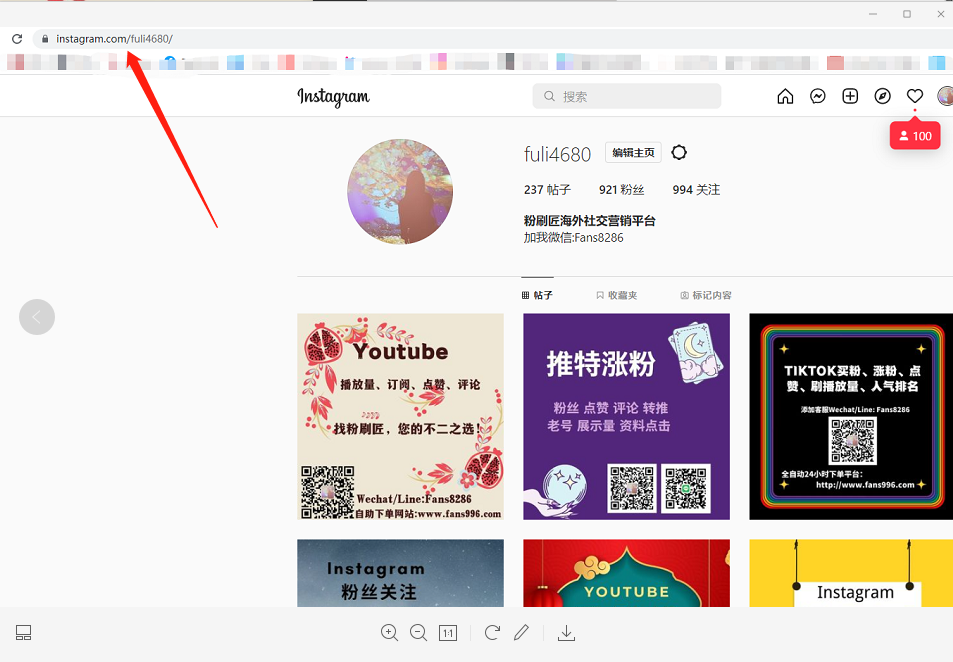Open profile settings gear icon
953x662 pixels.
coord(679,153)
